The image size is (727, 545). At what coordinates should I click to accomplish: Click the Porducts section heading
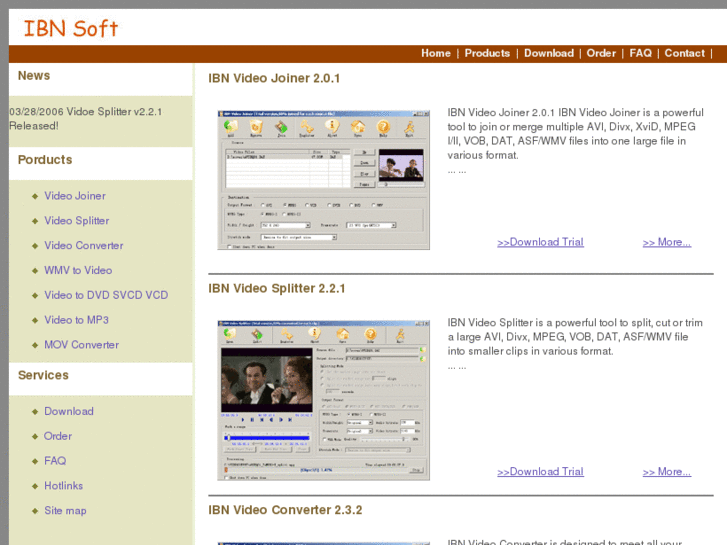[x=45, y=160]
